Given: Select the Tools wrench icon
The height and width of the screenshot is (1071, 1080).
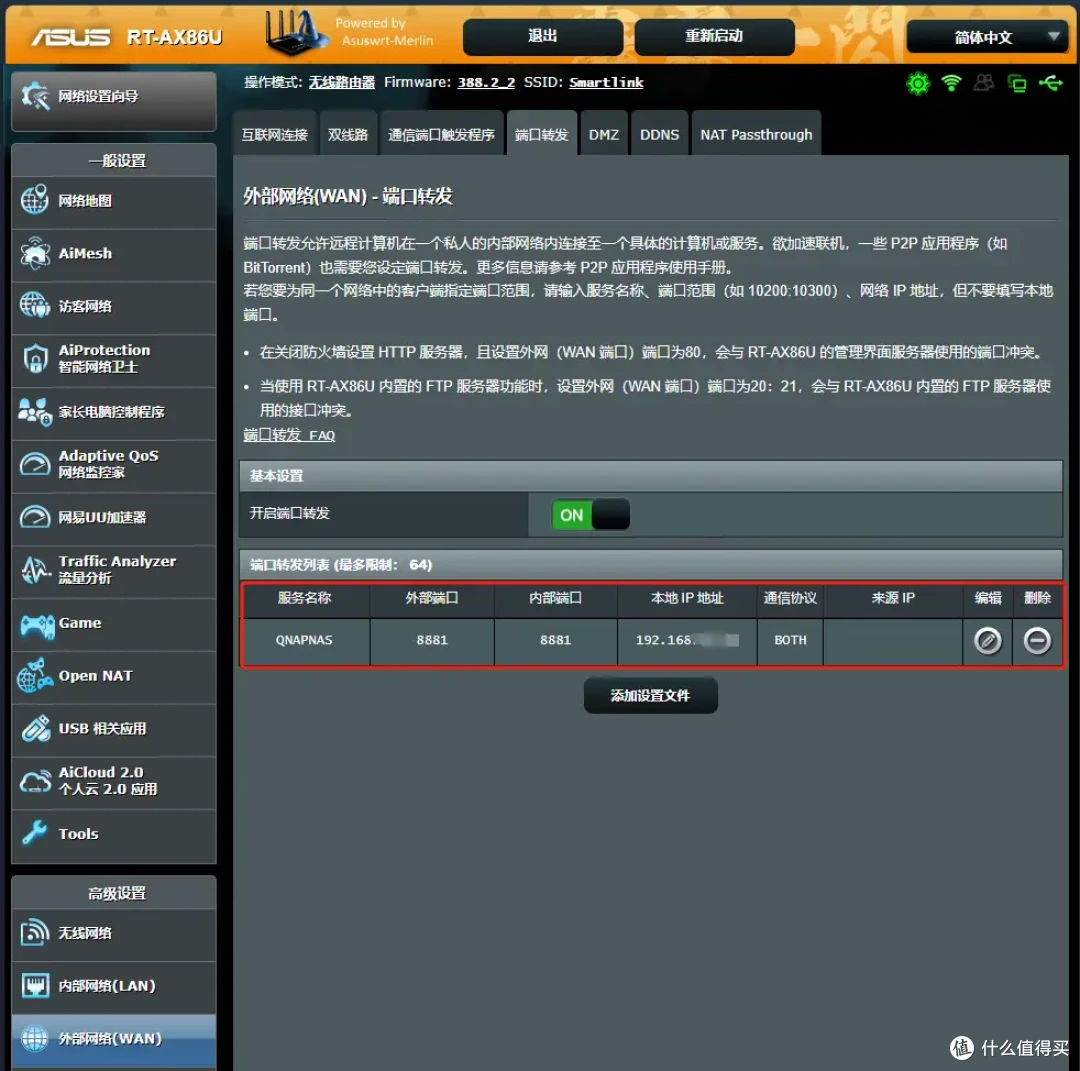Looking at the screenshot, I should [x=36, y=834].
